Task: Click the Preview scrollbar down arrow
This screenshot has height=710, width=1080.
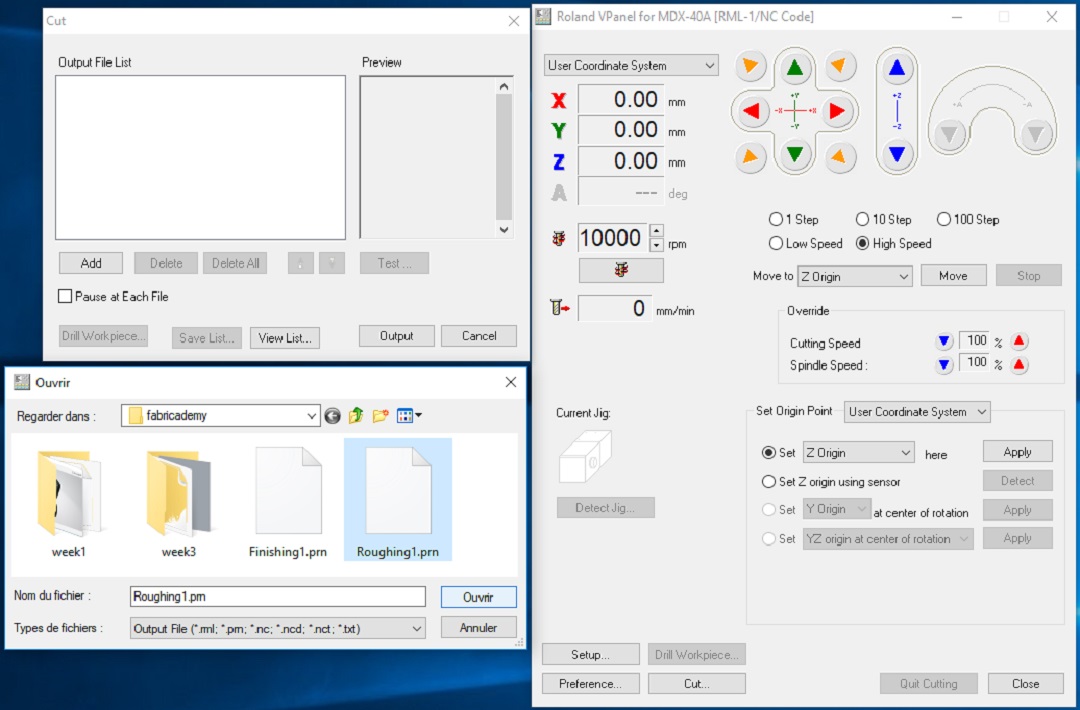Action: point(504,230)
